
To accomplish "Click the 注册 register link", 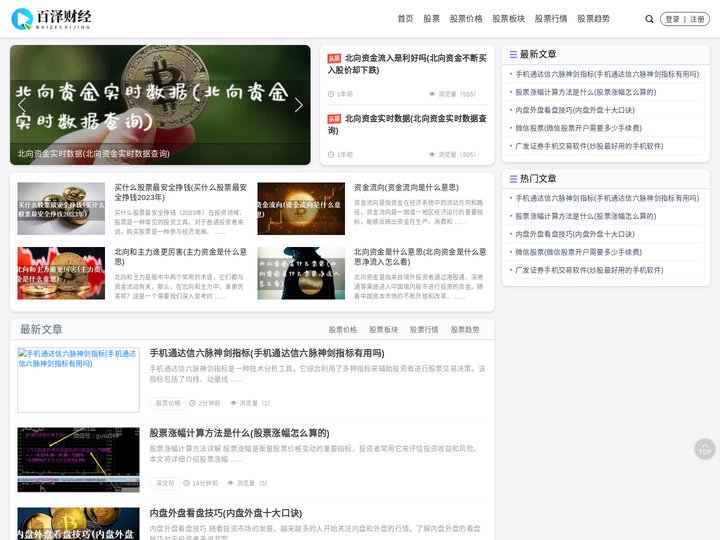I will coord(697,19).
